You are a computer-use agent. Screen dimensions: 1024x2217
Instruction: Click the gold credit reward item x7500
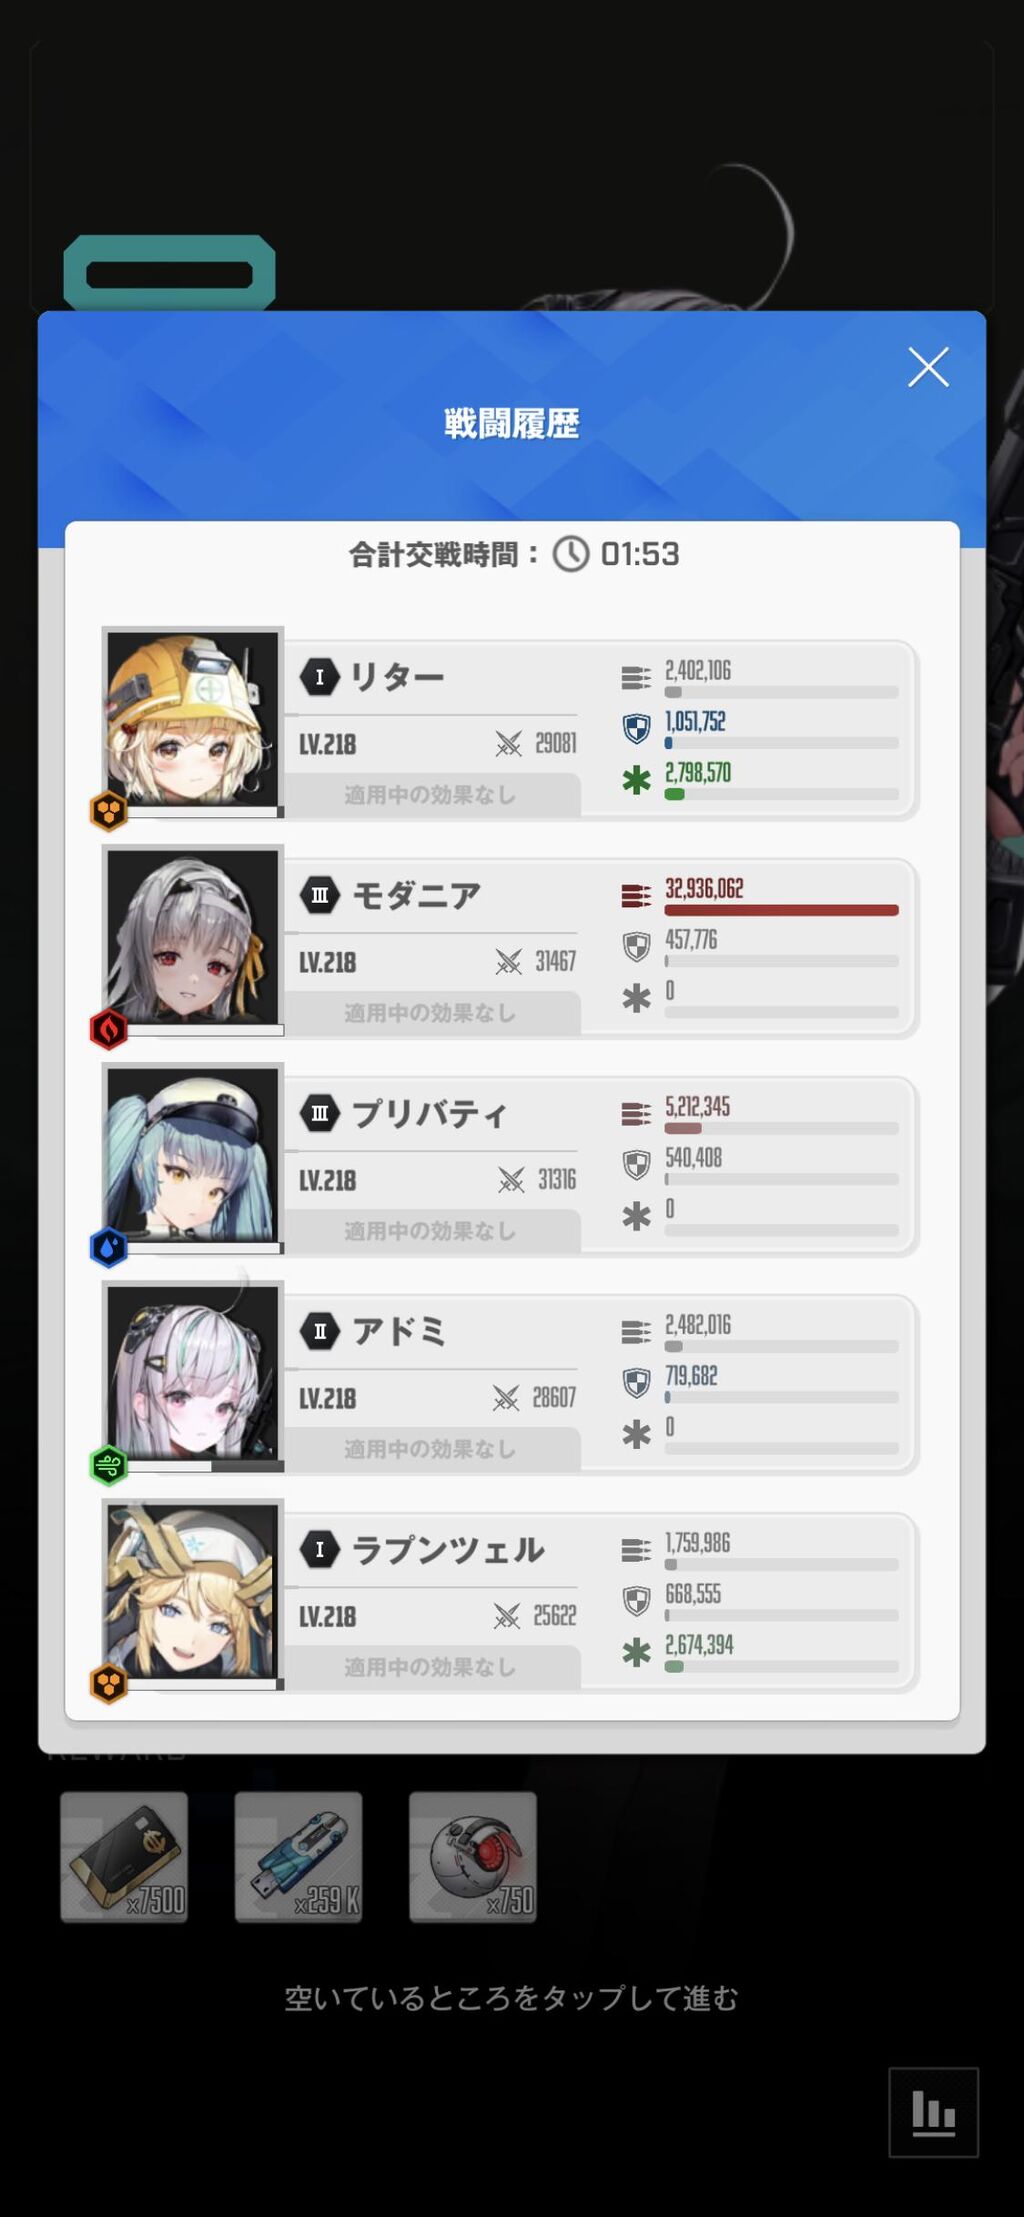124,1857
